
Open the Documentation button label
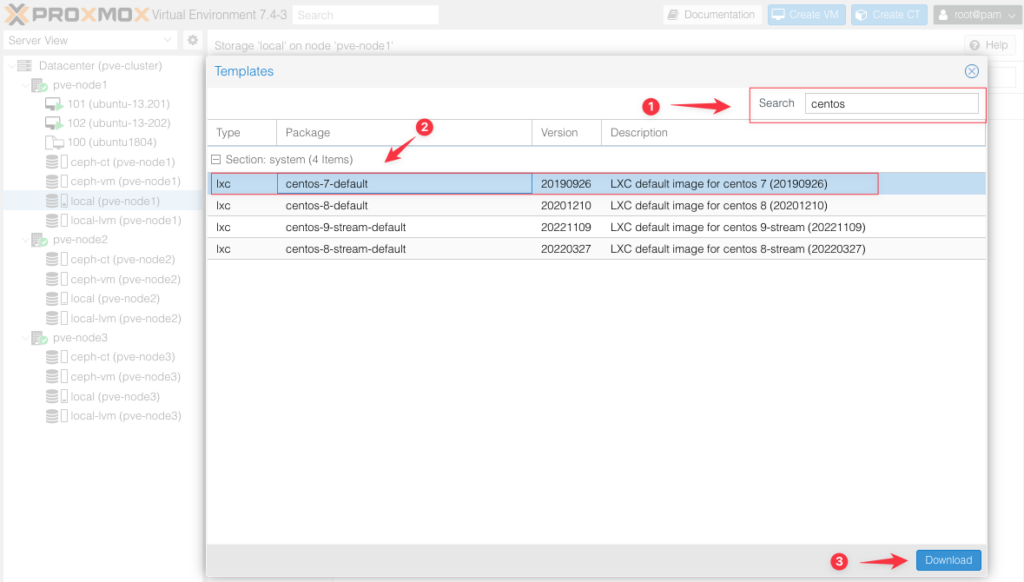[x=719, y=14]
